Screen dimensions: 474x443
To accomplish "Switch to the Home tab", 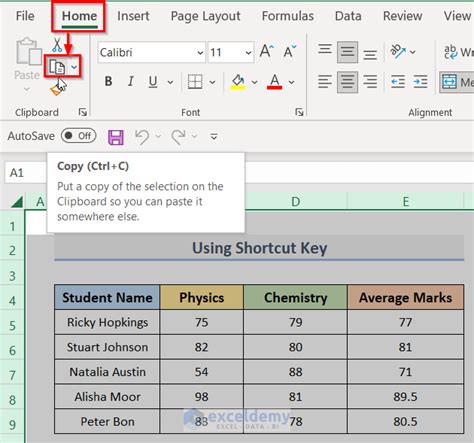I will tap(79, 16).
